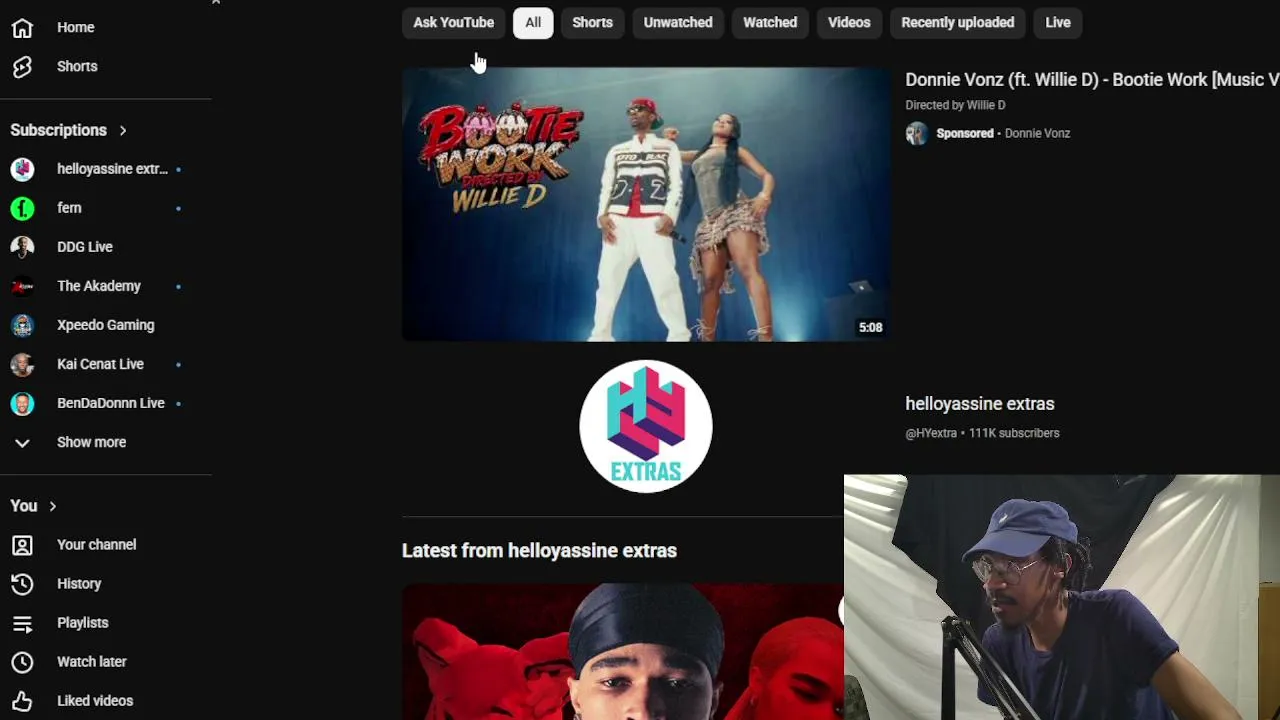This screenshot has width=1280, height=720.
Task: Open the You heading link
Action: point(24,506)
